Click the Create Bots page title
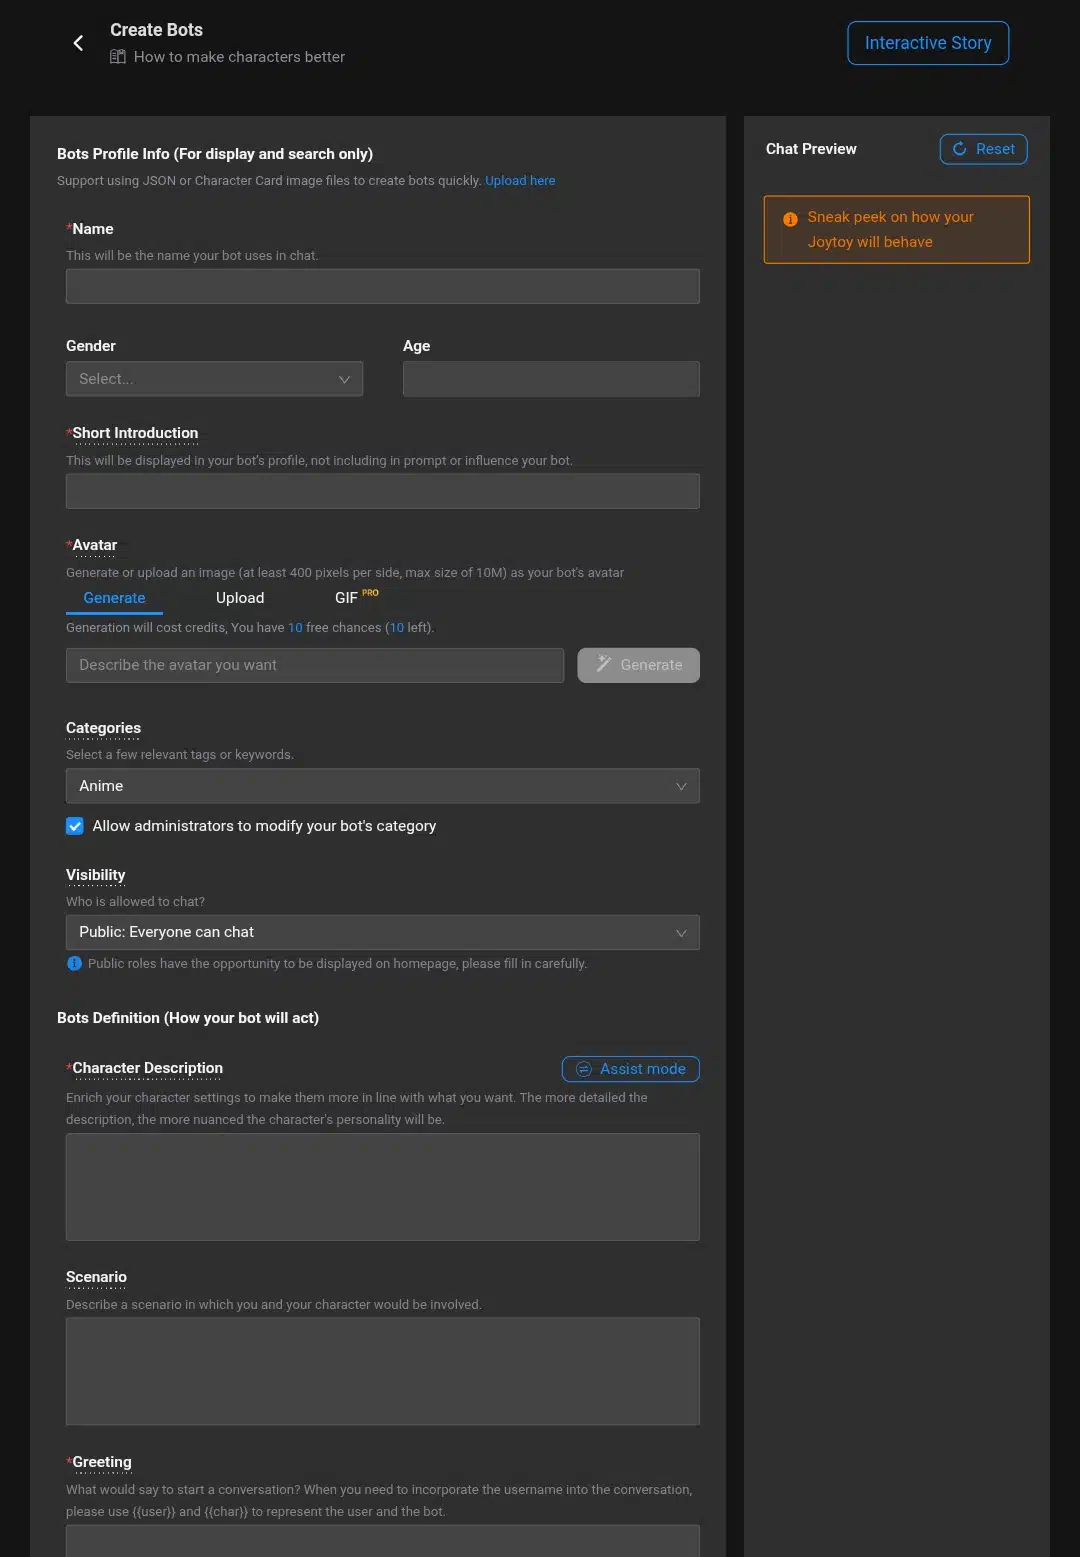This screenshot has width=1080, height=1557. point(156,30)
